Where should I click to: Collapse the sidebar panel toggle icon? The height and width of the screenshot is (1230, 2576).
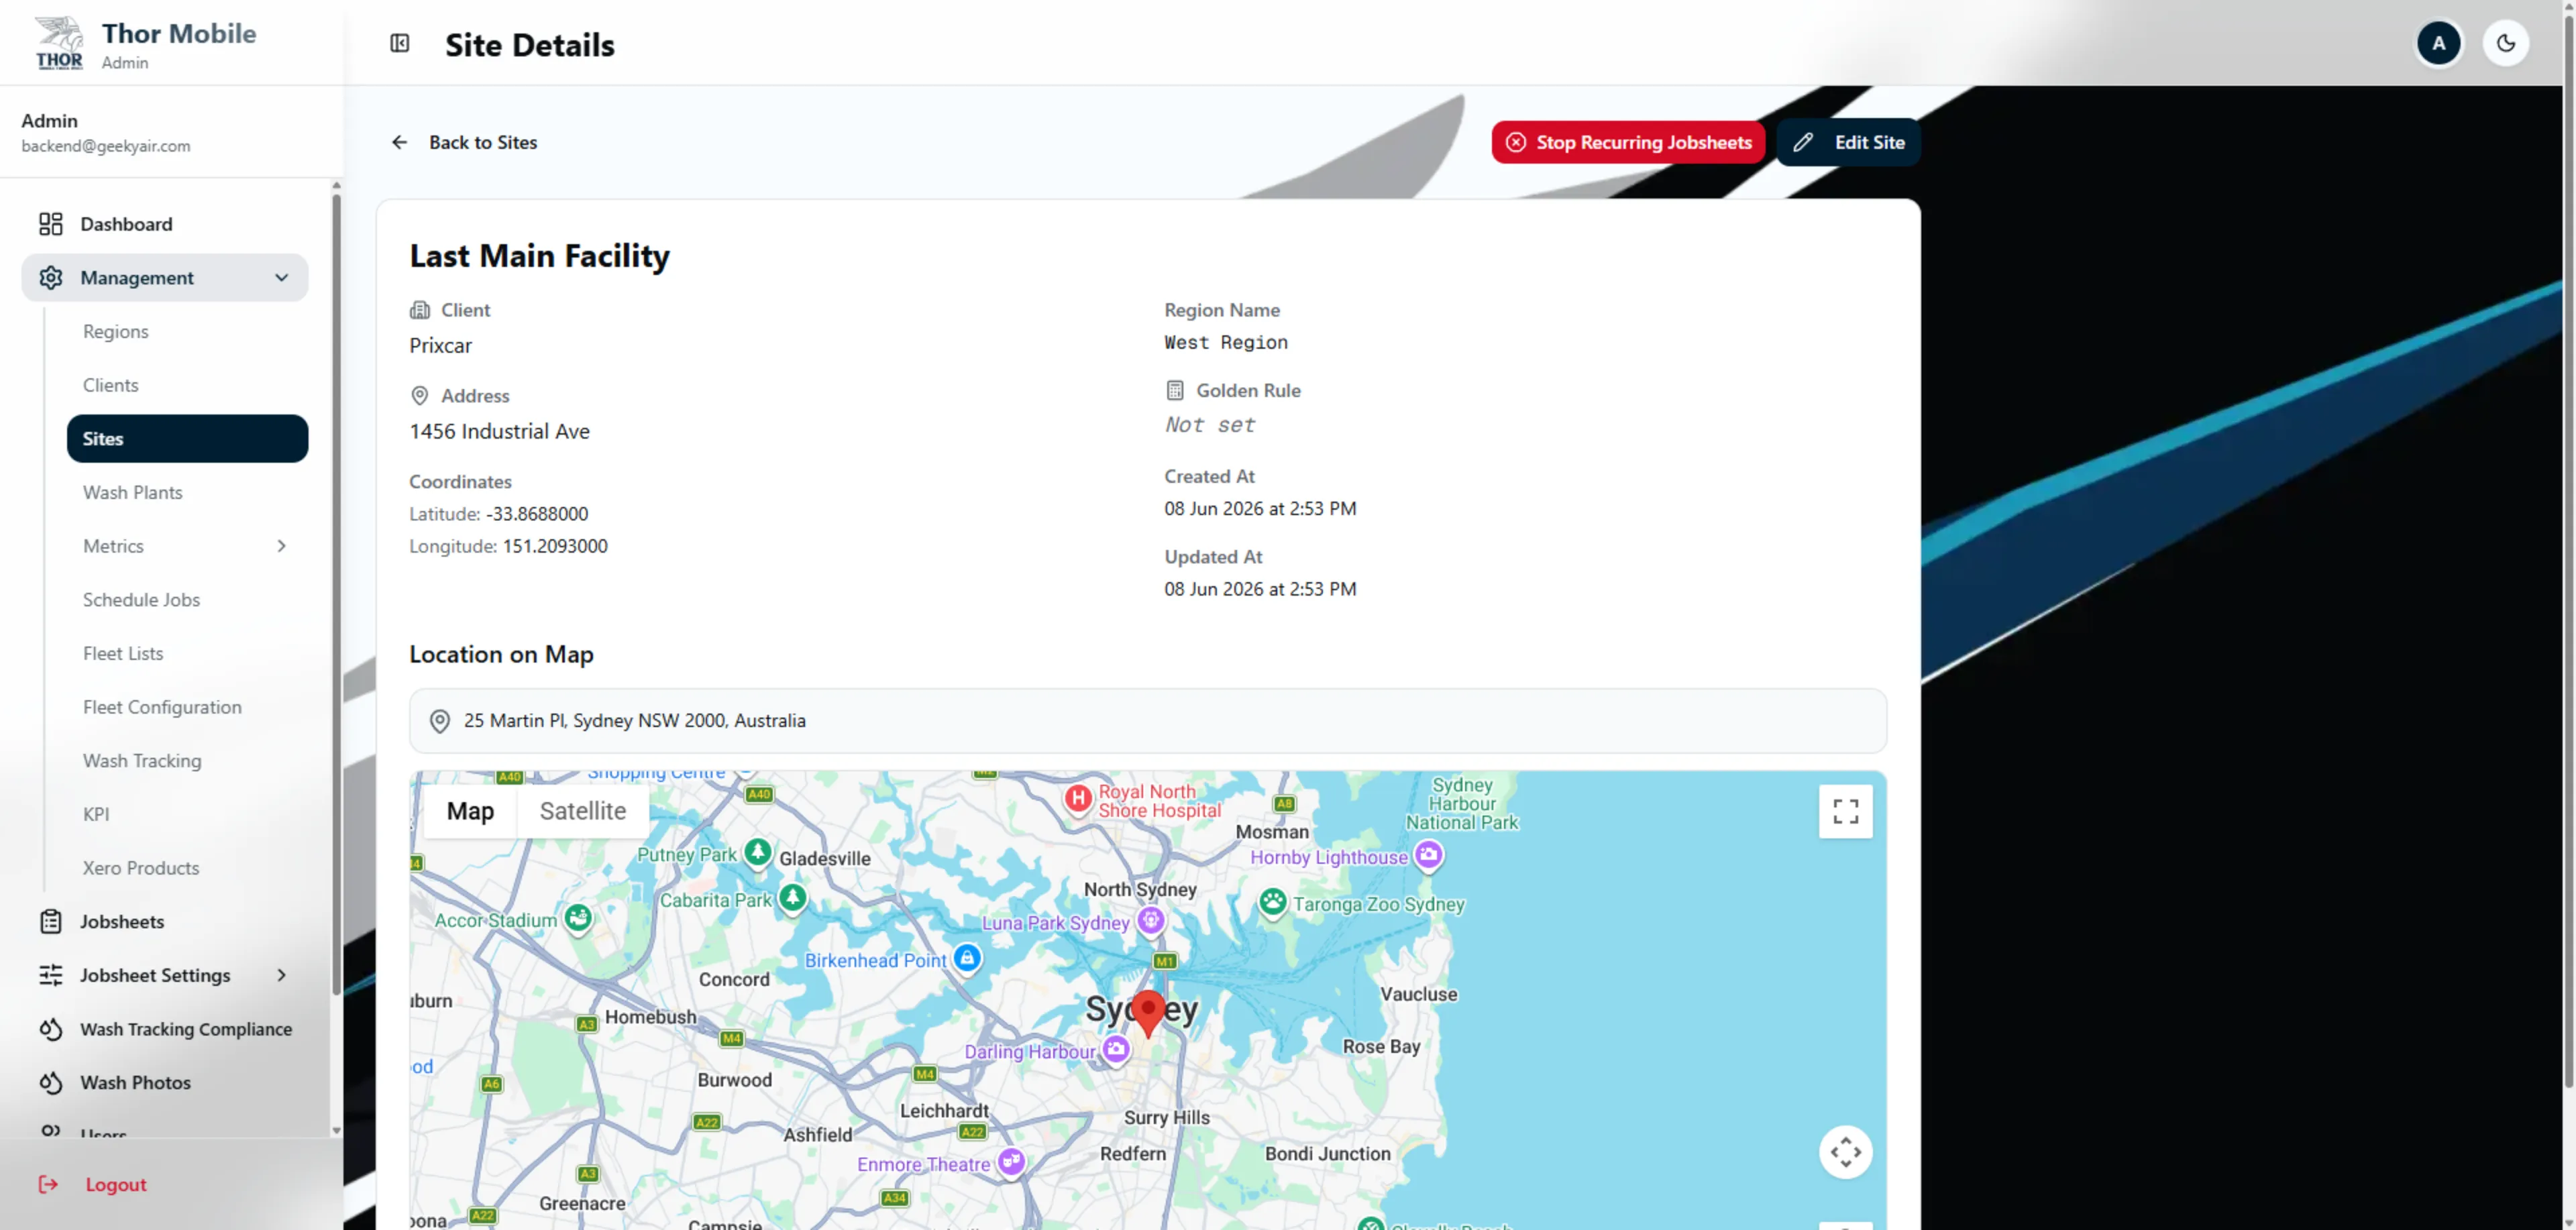(400, 43)
